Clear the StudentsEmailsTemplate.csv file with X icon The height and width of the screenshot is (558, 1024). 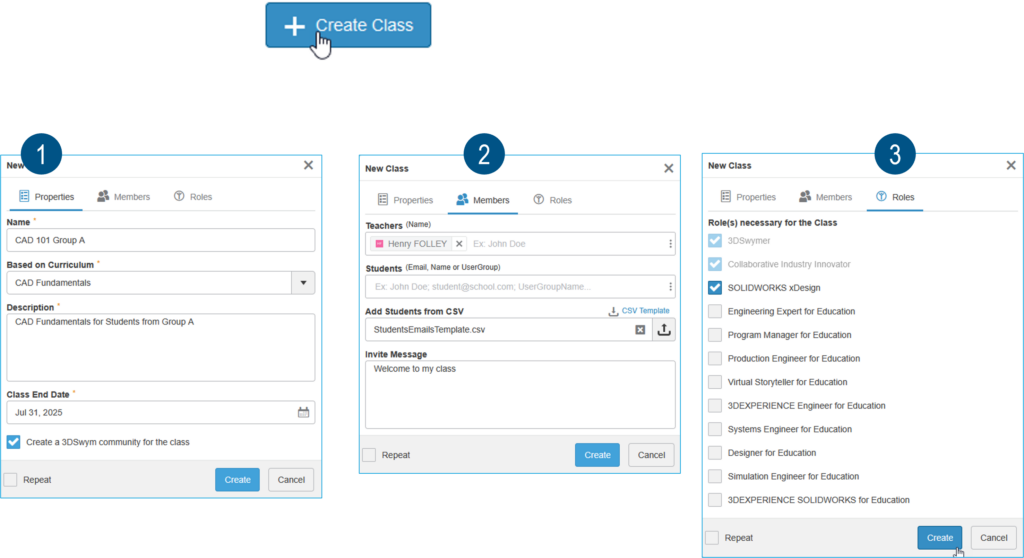pyautogui.click(x=640, y=330)
